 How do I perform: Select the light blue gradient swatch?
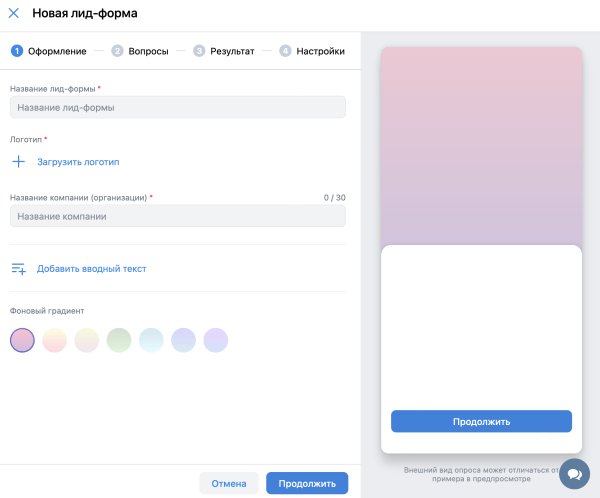(x=151, y=340)
